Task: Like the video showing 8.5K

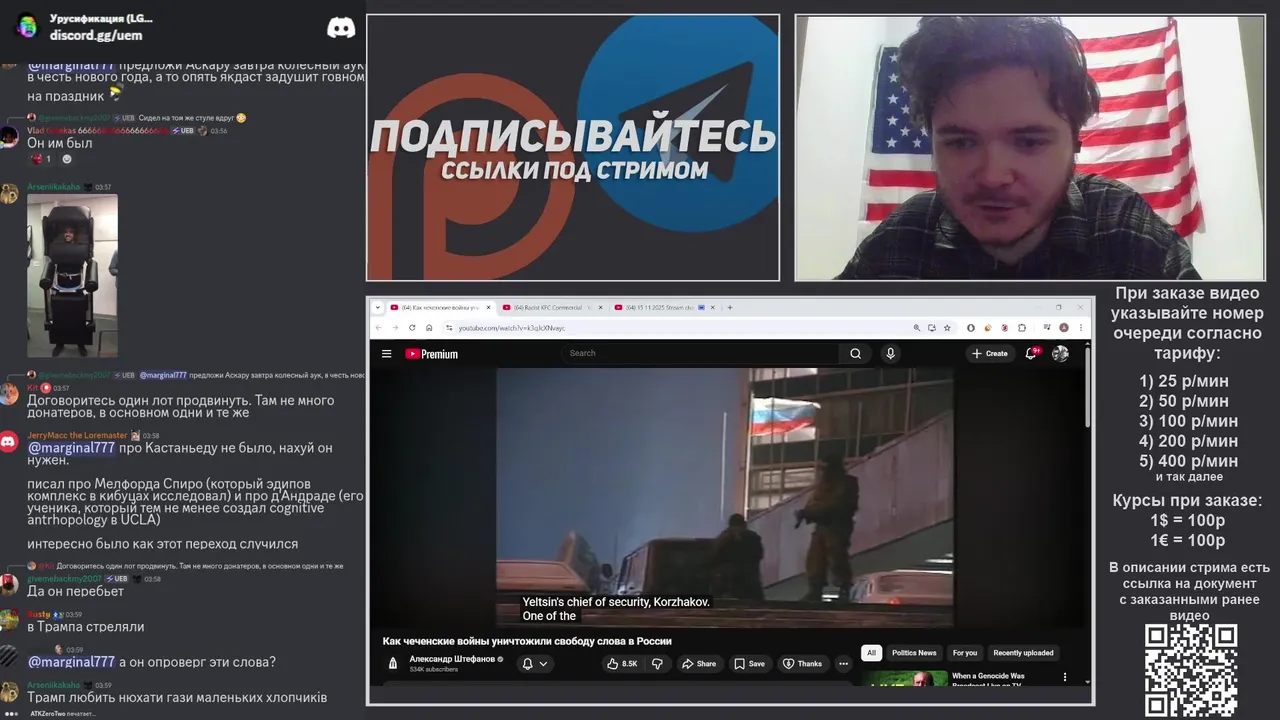Action: tap(622, 664)
